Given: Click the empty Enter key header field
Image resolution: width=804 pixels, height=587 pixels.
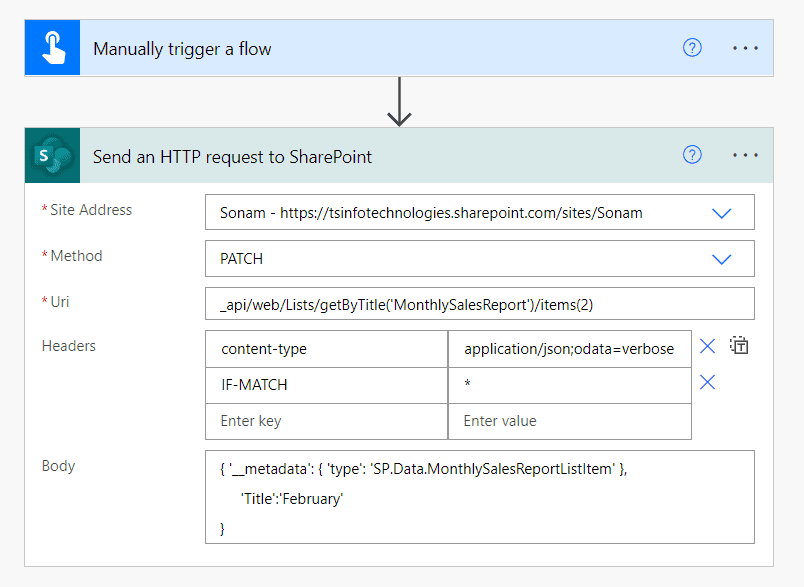Looking at the screenshot, I should coord(327,421).
